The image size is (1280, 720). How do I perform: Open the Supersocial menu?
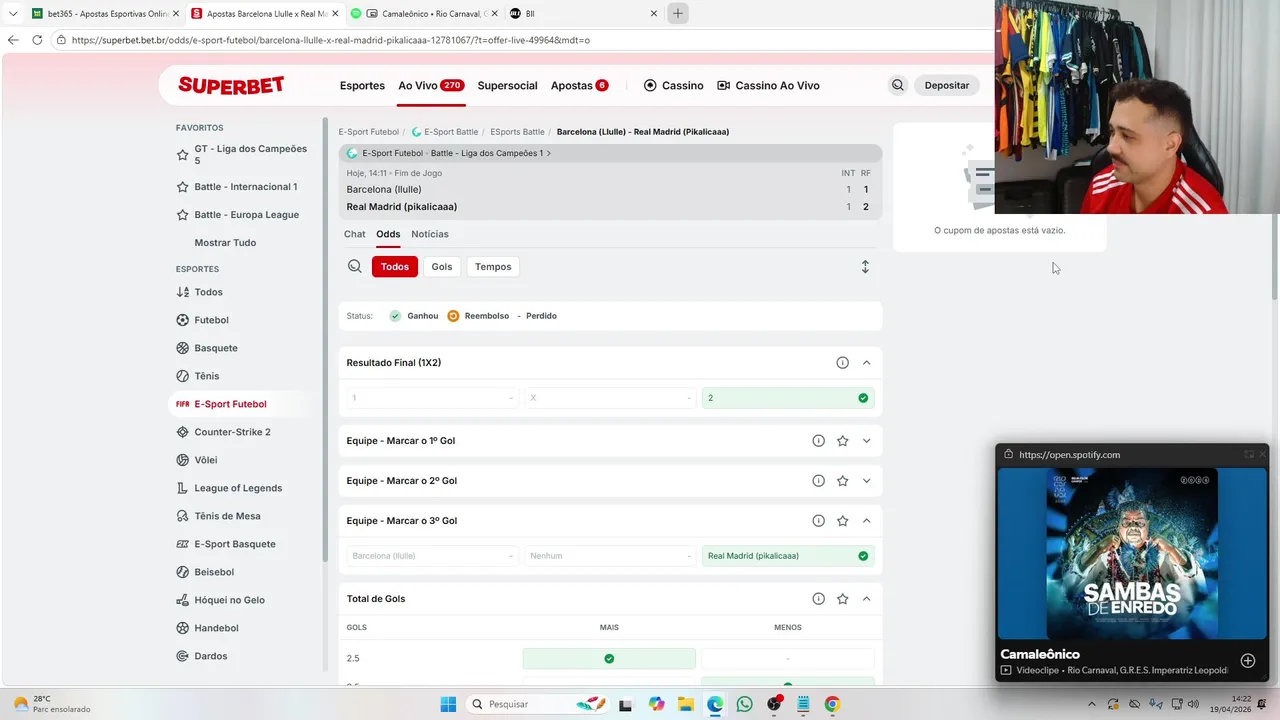point(507,86)
